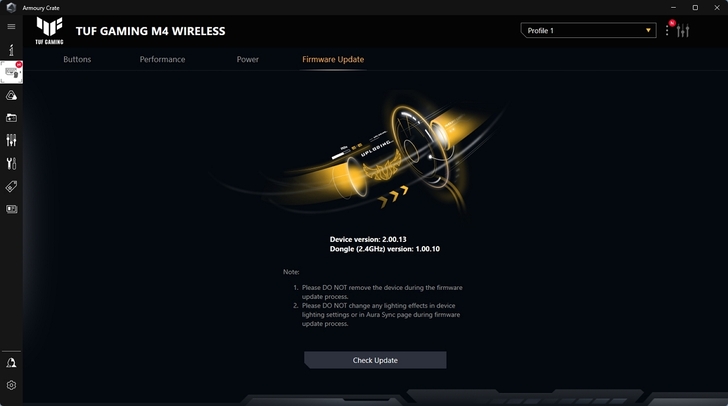Switch to the Buttons tab
Screen dimensions: 728x406
(x=77, y=59)
